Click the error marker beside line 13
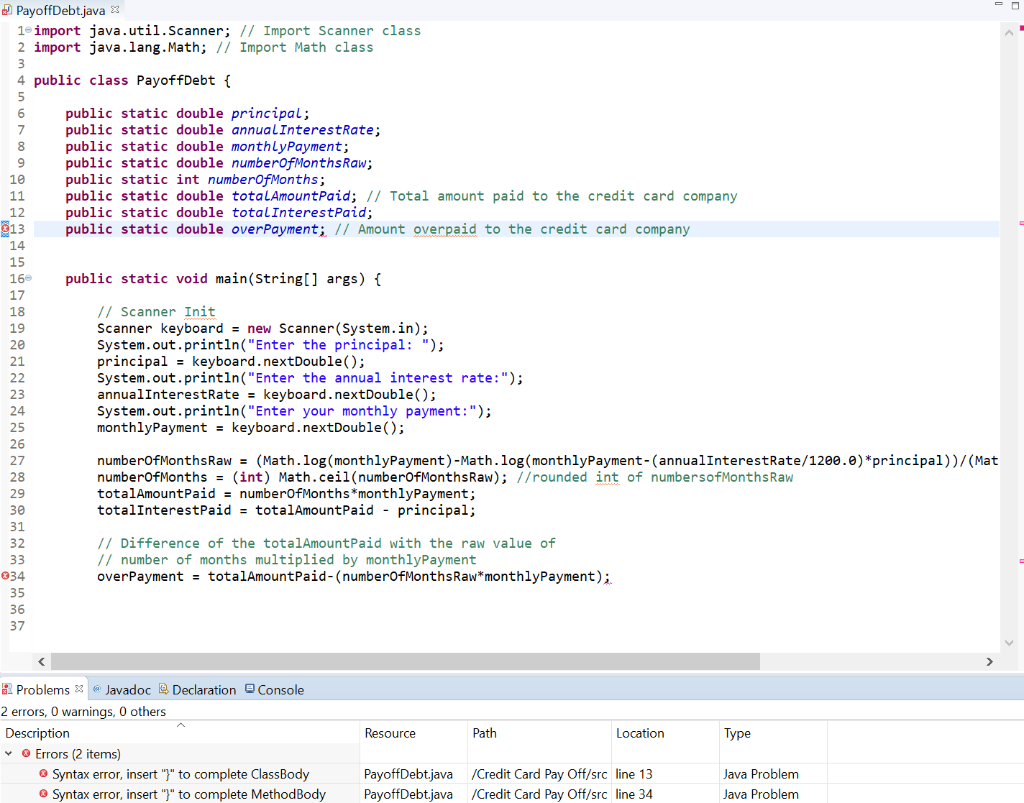The image size is (1024, 803). 7,229
